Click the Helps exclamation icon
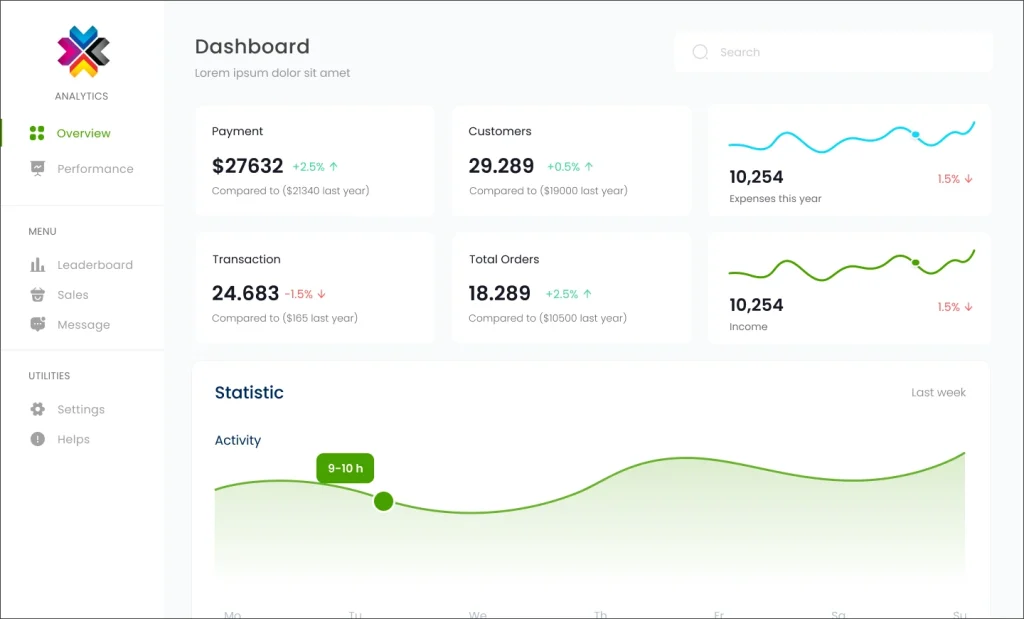Viewport: 1024px width, 619px height. point(38,439)
